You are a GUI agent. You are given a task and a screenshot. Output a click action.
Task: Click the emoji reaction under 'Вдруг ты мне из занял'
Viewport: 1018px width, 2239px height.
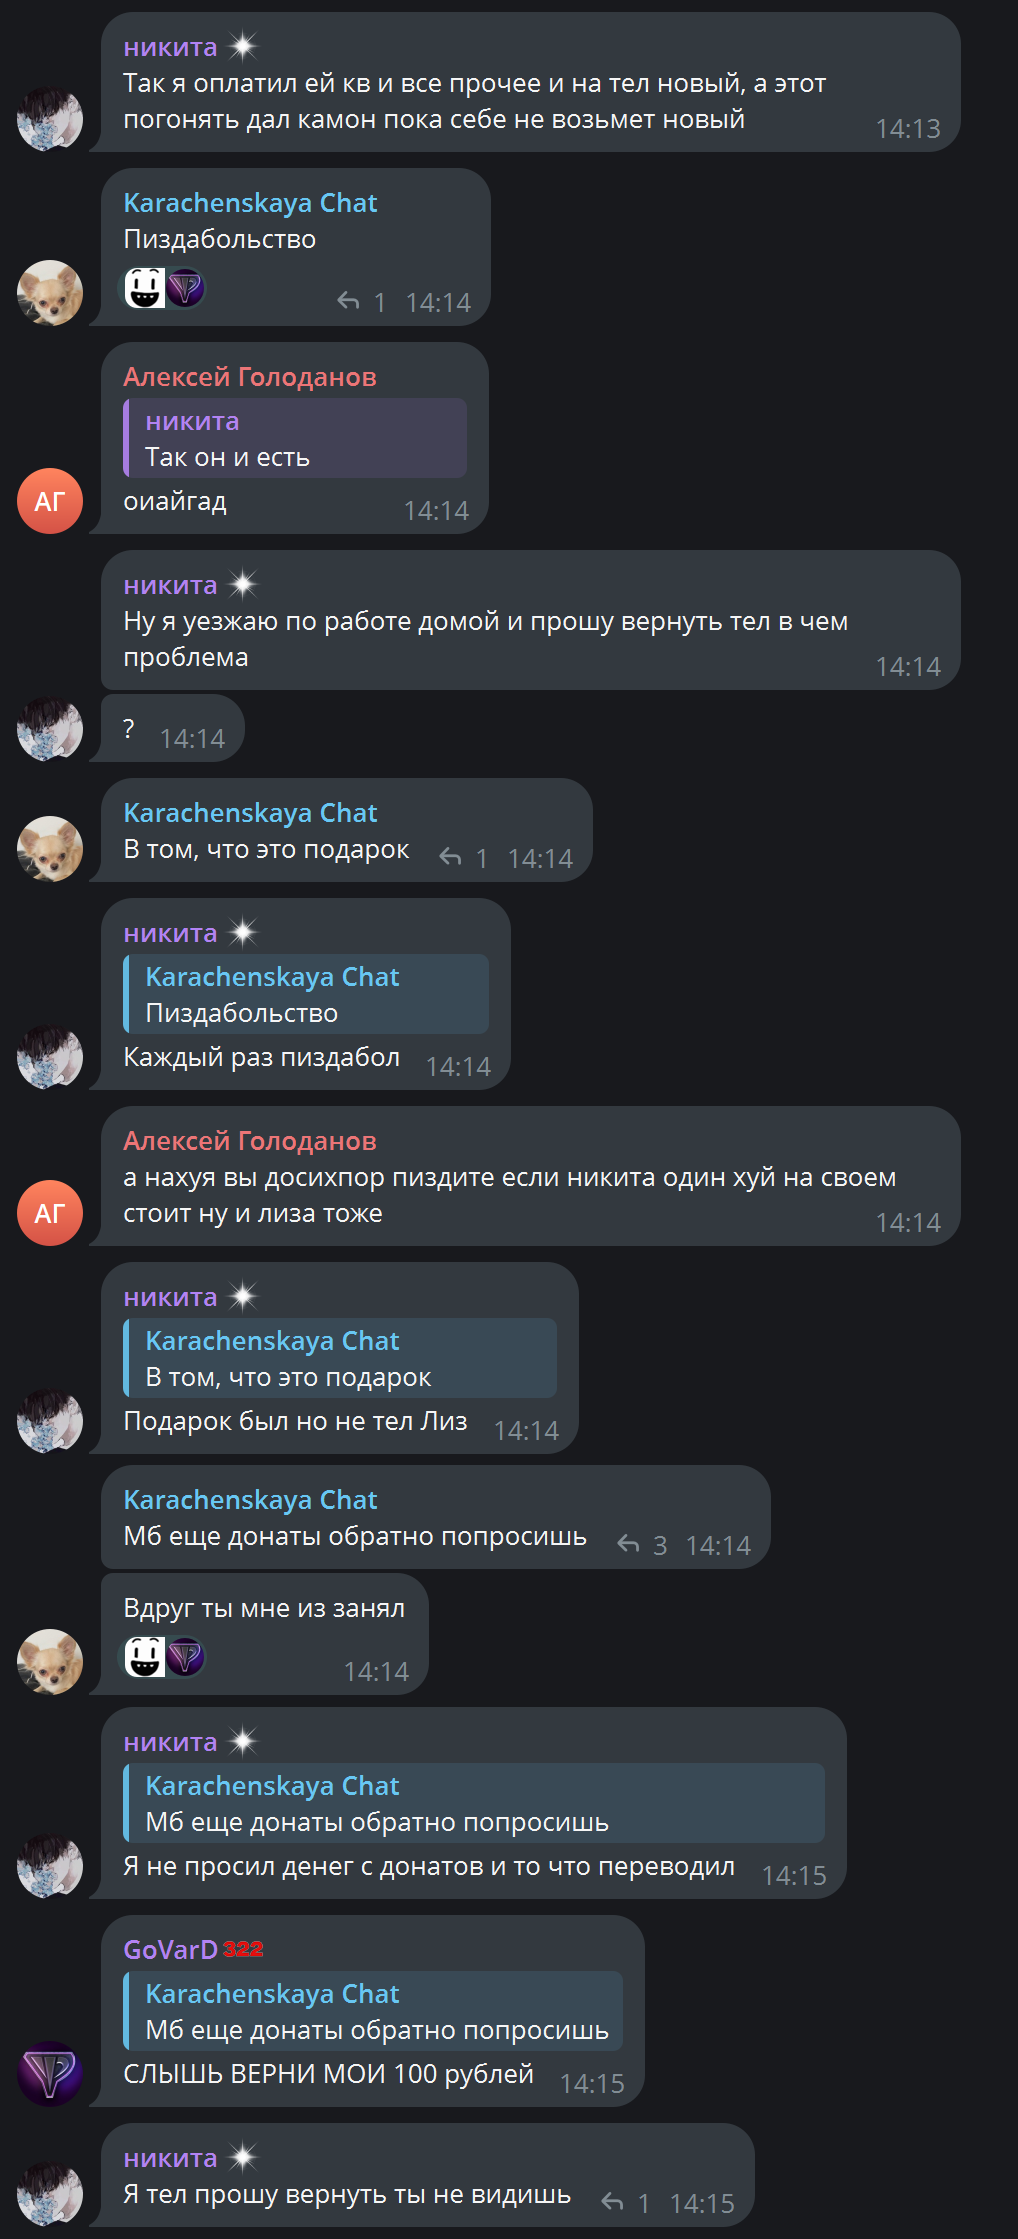point(164,1657)
